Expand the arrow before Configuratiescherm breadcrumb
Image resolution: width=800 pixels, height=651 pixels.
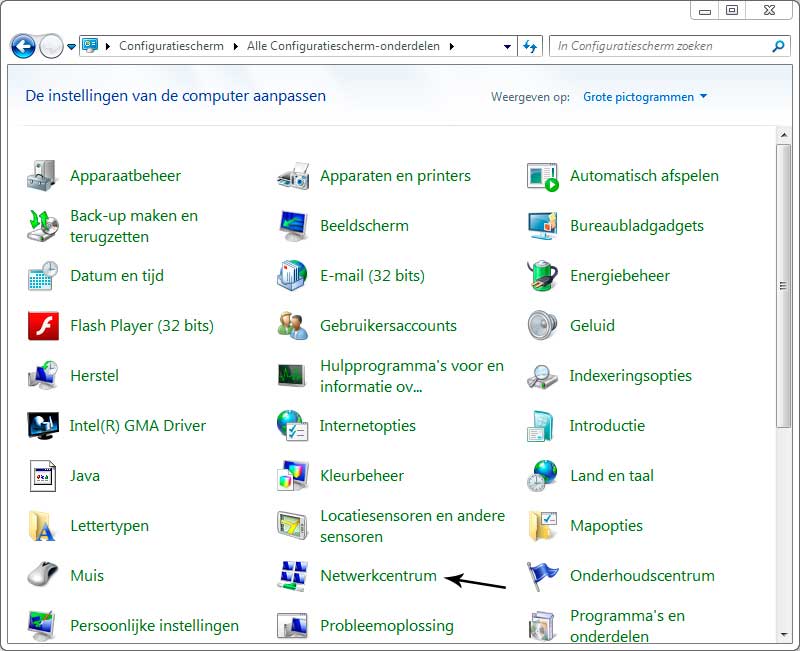[x=108, y=46]
